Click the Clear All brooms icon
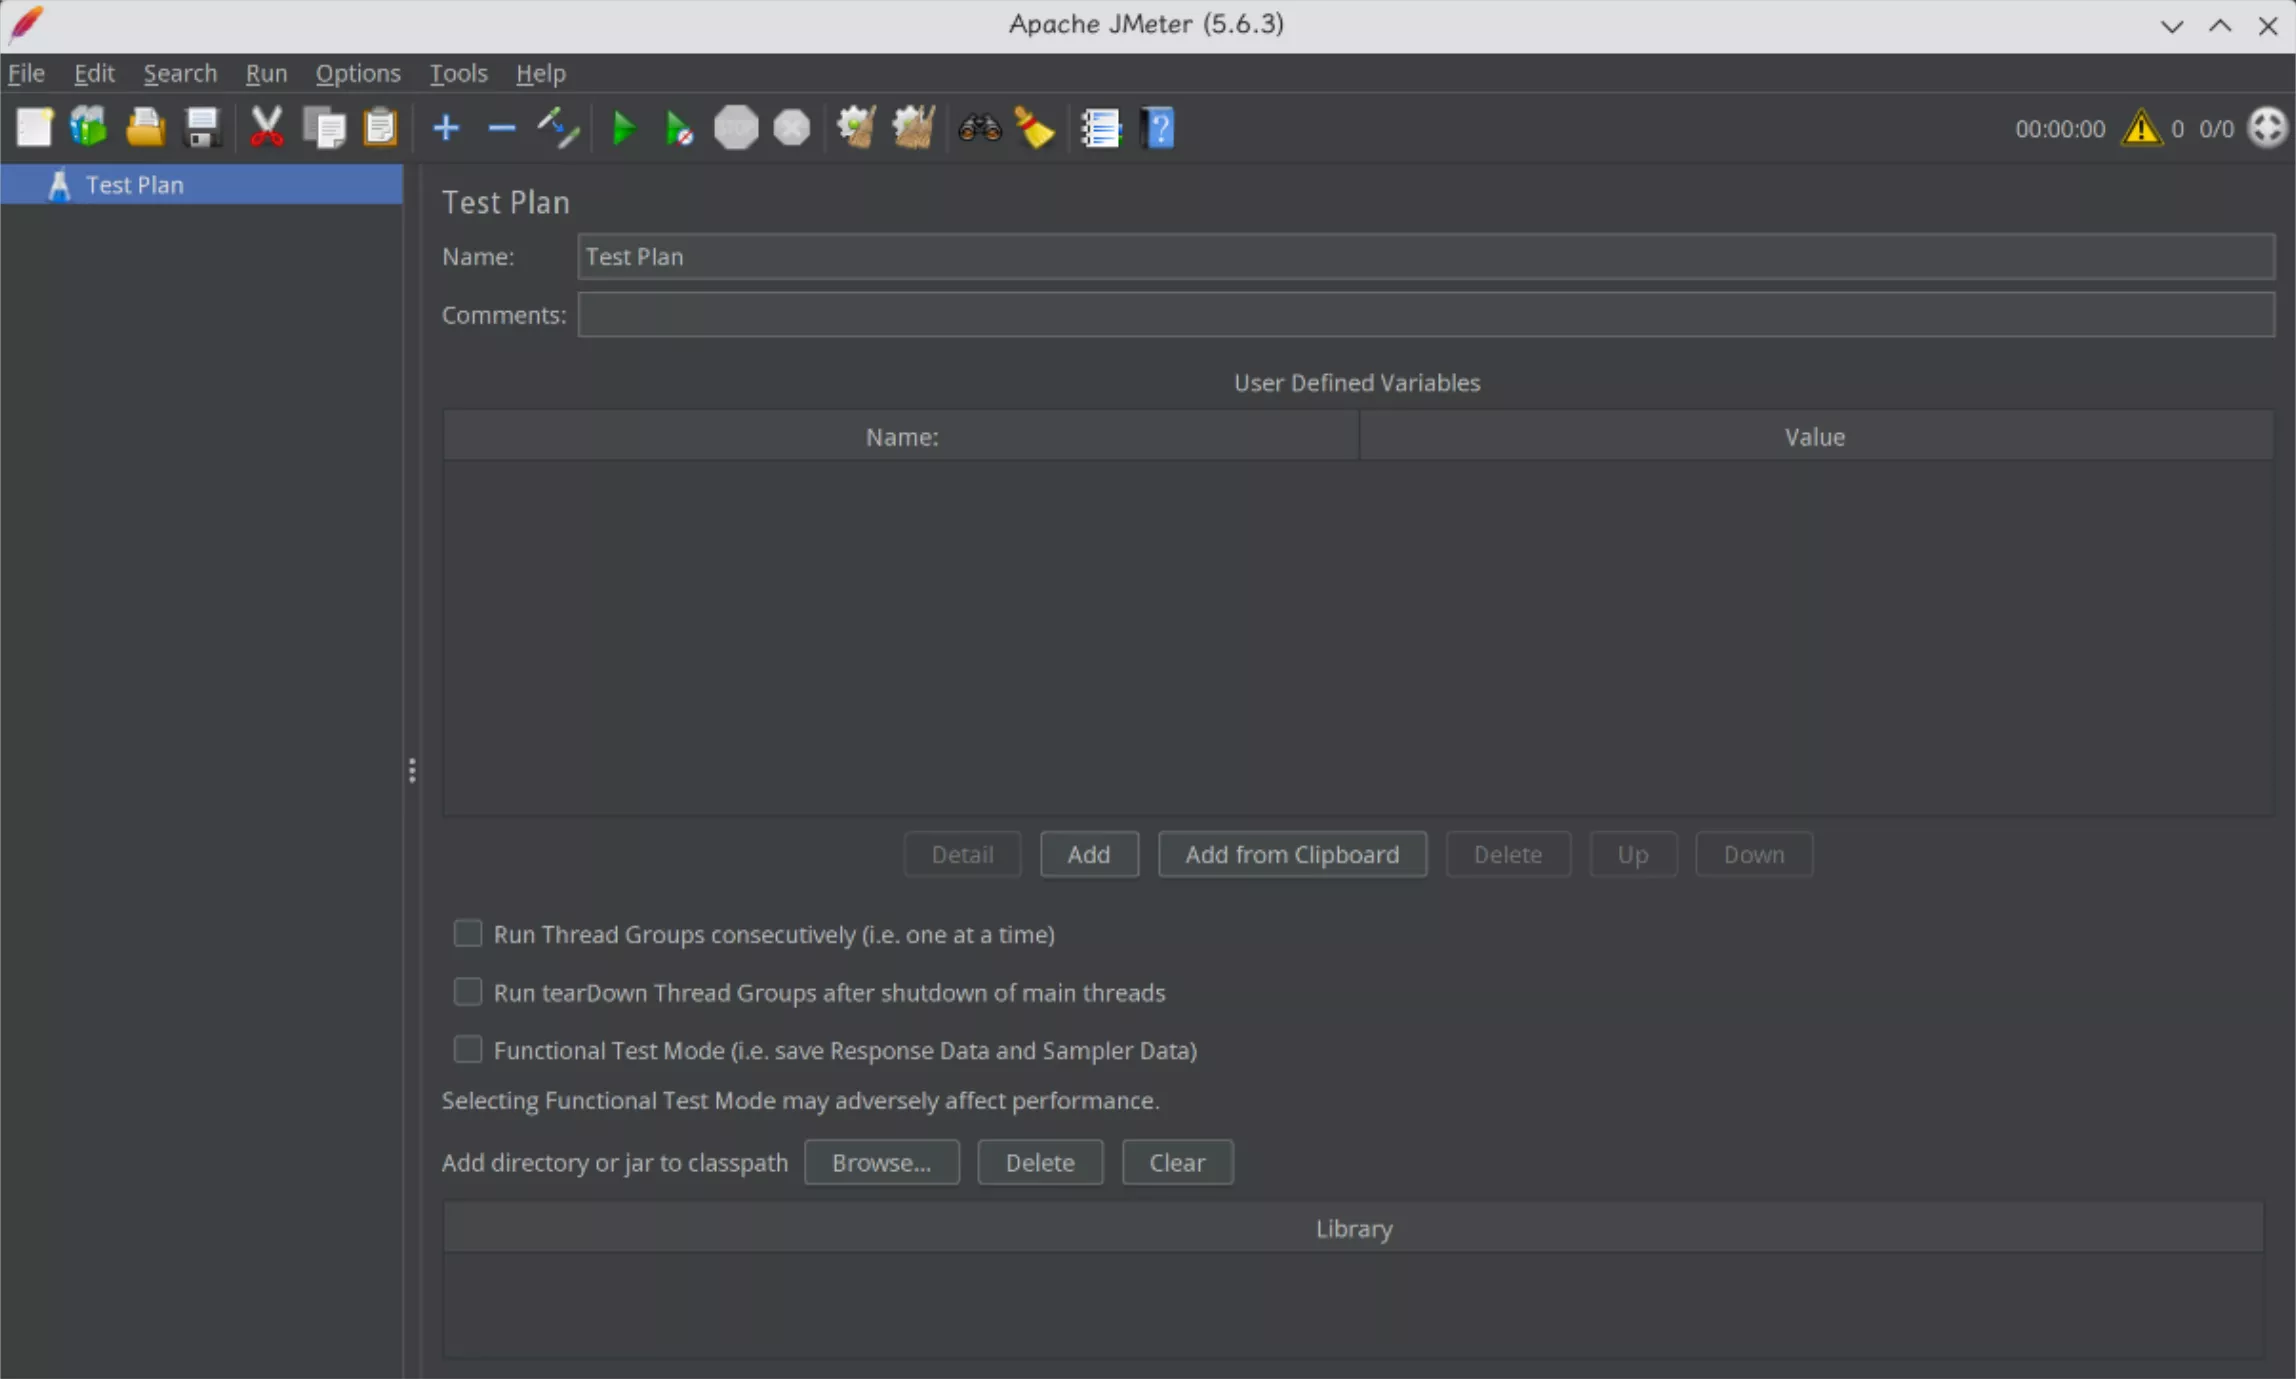The height and width of the screenshot is (1379, 2296). coord(913,128)
